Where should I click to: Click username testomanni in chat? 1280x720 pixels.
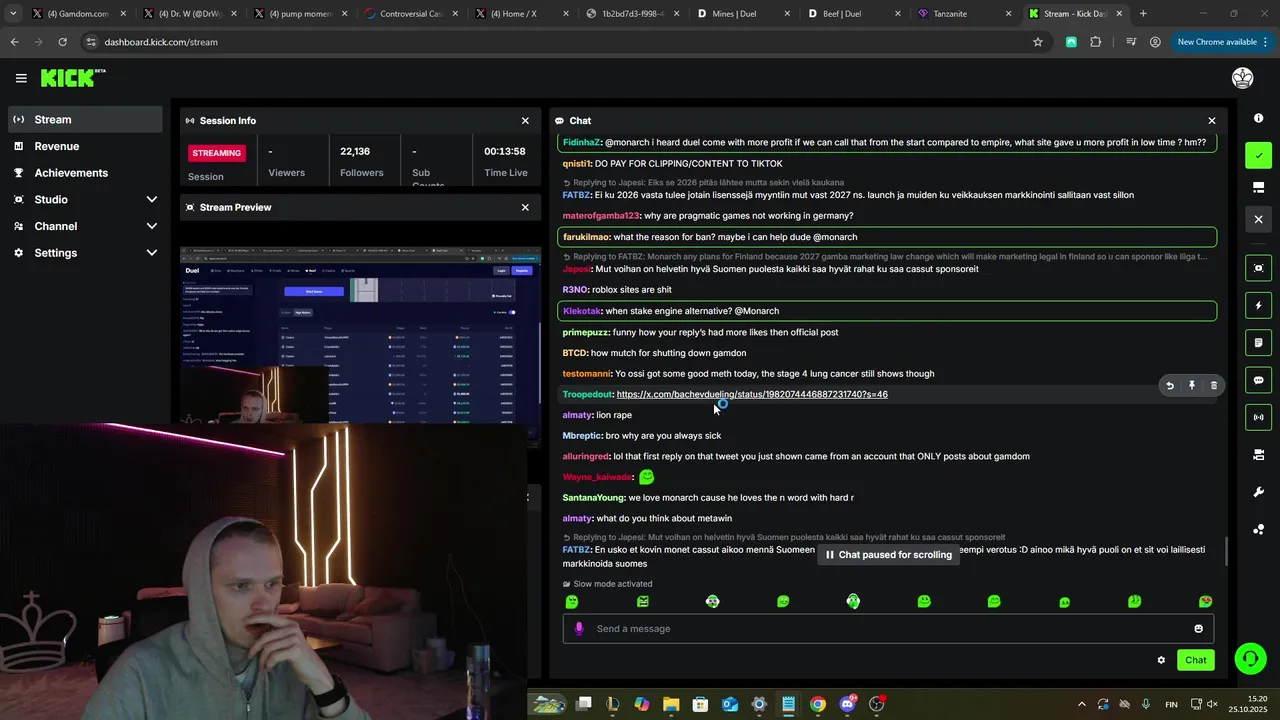pos(587,374)
